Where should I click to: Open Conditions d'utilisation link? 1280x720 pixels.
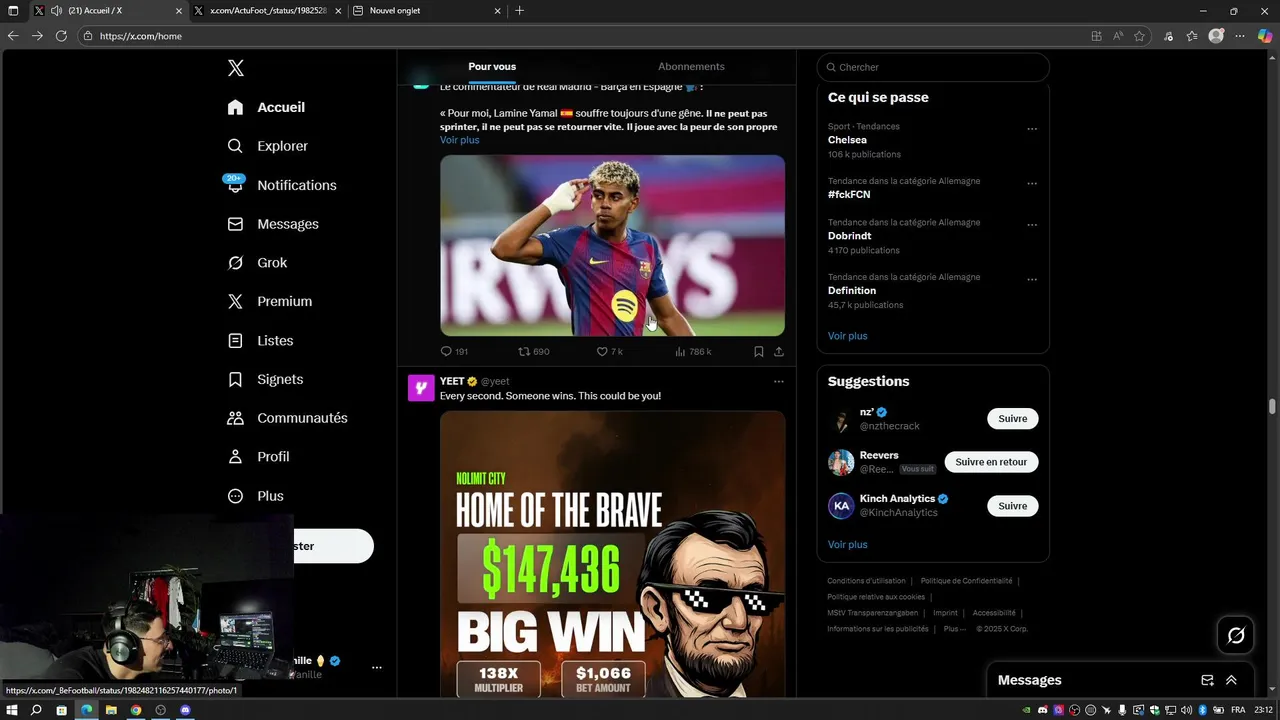[866, 581]
